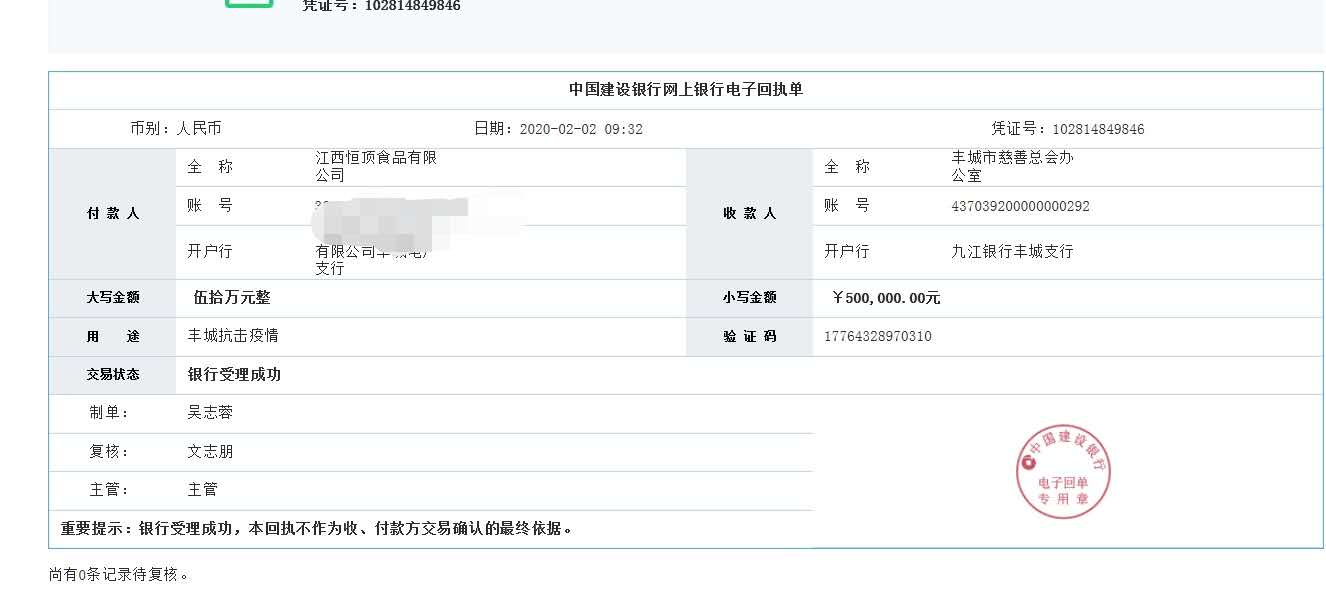Screen dimensions: 1326x603
Task: Click the important notice 重要提示 line
Action: tap(317, 528)
